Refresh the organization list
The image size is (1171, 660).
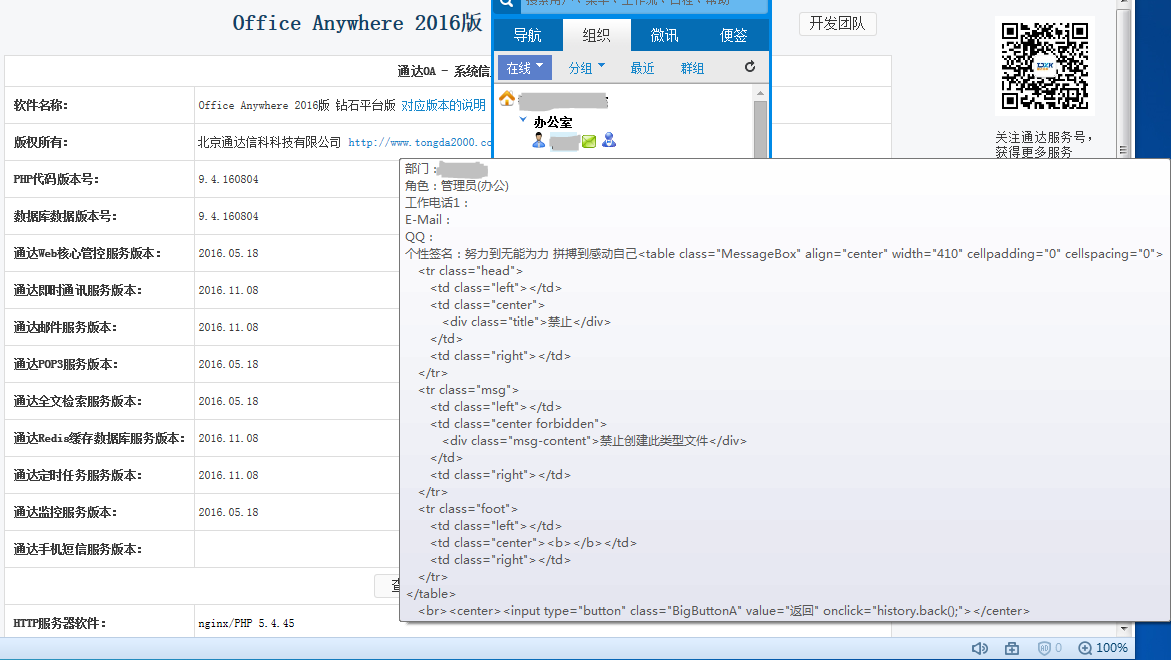point(750,67)
